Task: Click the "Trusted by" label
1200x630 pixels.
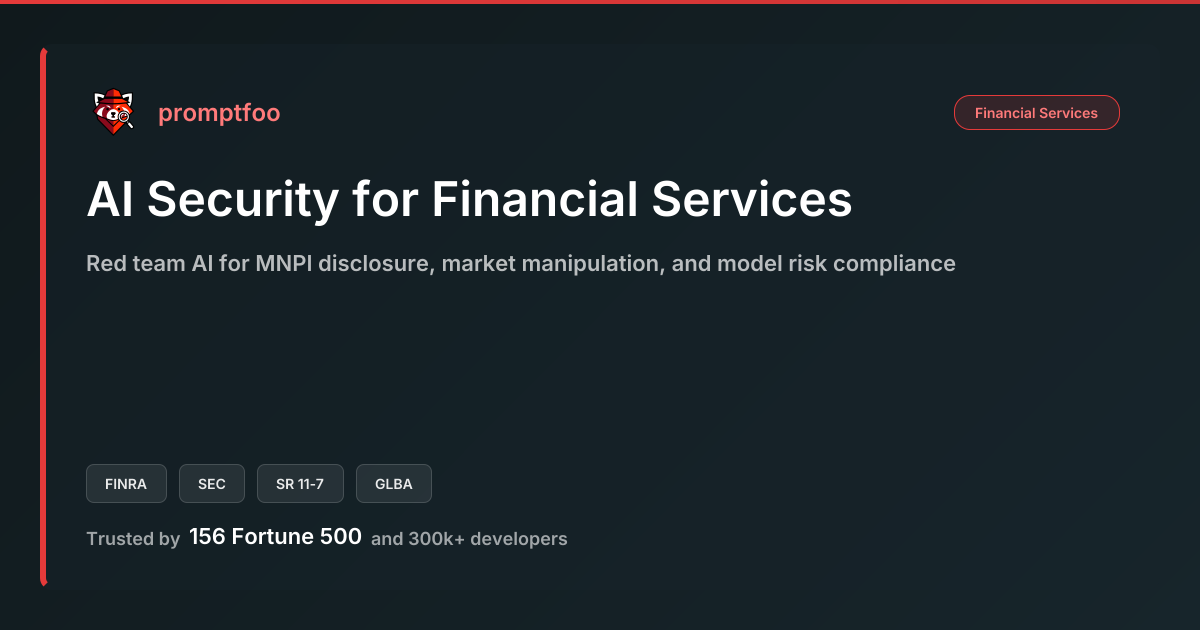Action: pos(133,539)
